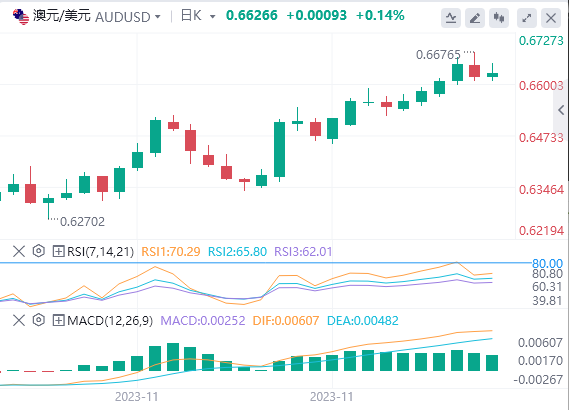Expand chart to fullscreen view
Image resolution: width=569 pixels, height=410 pixels.
coord(527,18)
